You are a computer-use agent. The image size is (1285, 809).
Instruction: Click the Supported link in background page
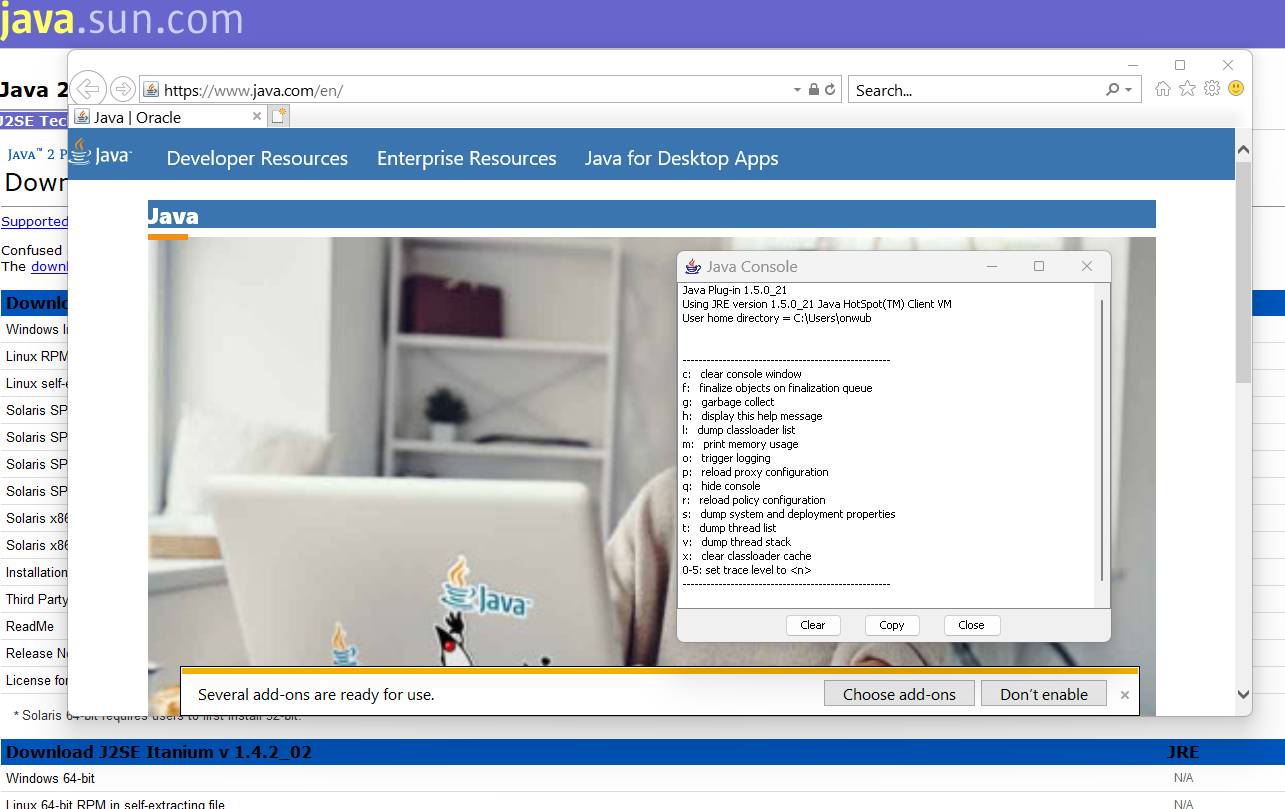pyautogui.click(x=35, y=222)
